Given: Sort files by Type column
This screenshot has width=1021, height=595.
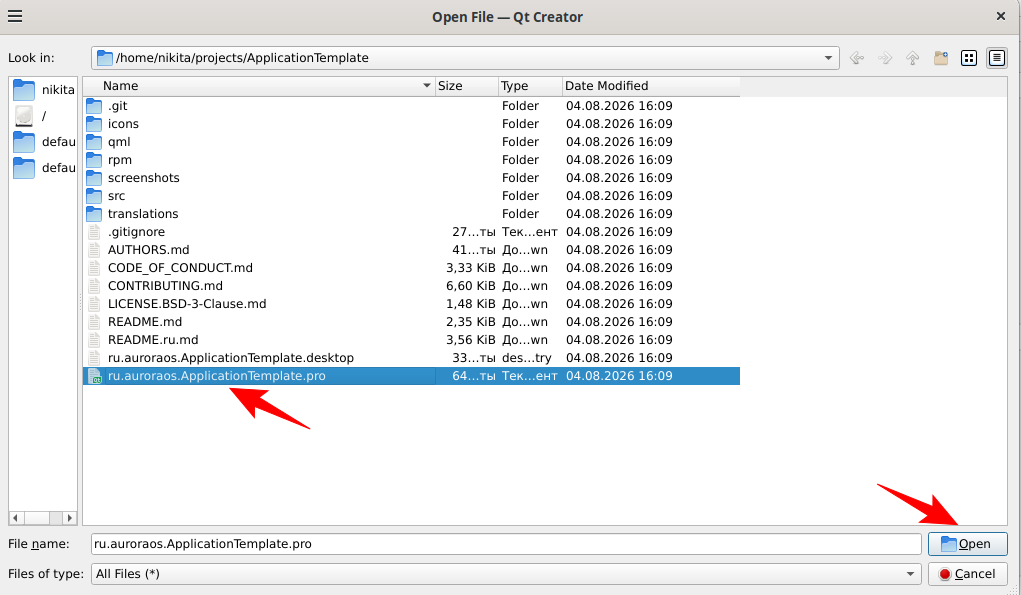Looking at the screenshot, I should tap(530, 86).
